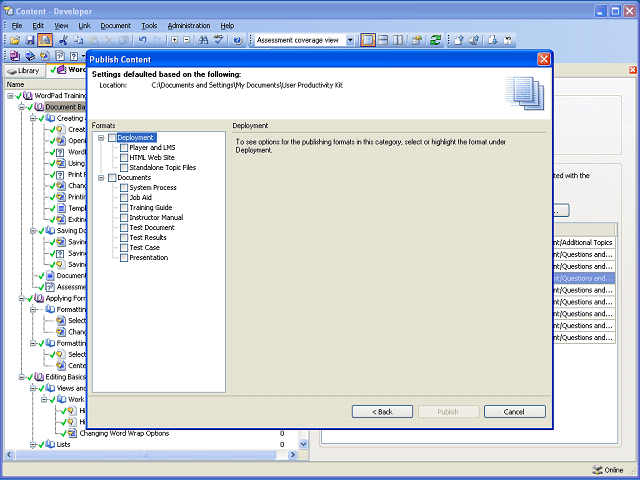Expand the Lists tree node

(x=33, y=444)
